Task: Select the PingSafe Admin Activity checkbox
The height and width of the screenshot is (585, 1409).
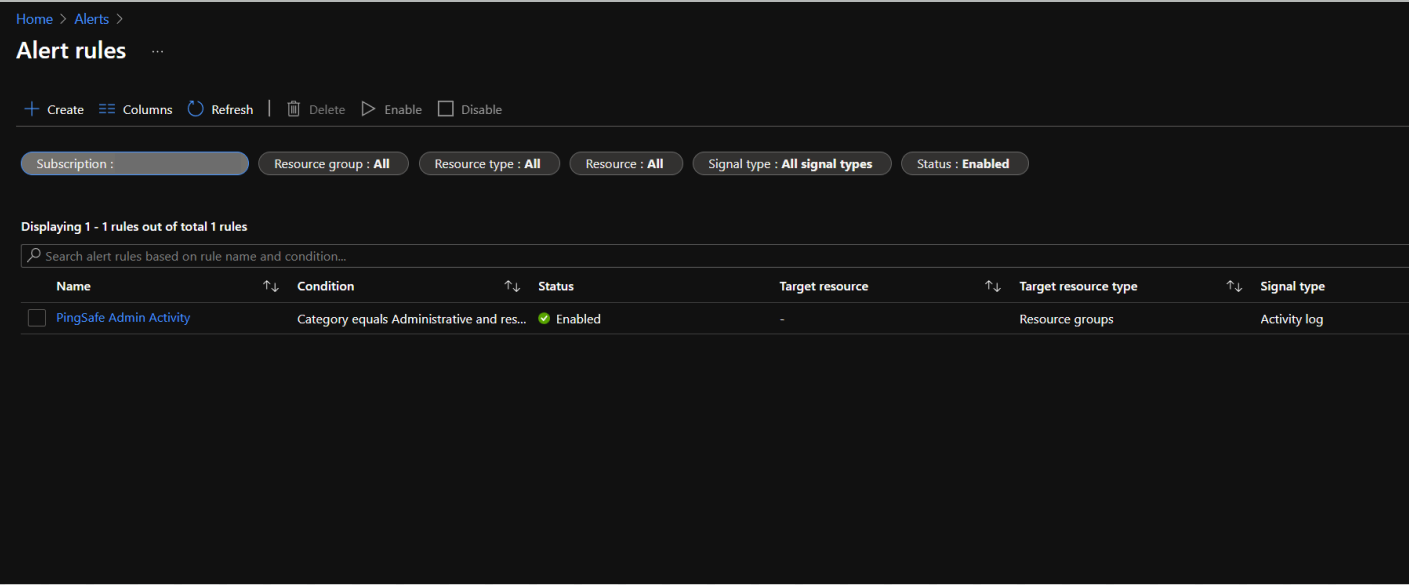Action: [37, 318]
